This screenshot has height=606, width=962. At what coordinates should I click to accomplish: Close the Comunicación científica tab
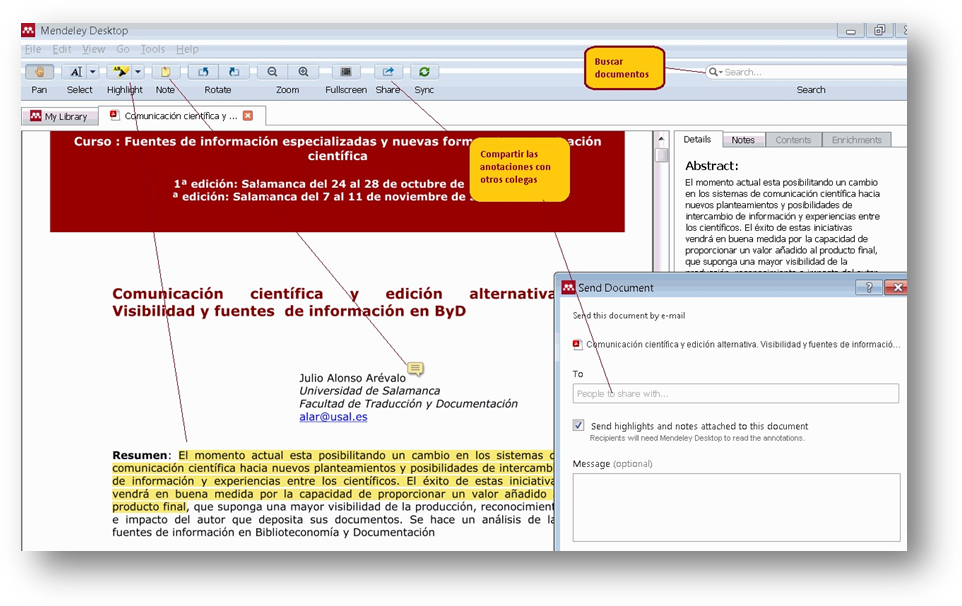pyautogui.click(x=248, y=115)
